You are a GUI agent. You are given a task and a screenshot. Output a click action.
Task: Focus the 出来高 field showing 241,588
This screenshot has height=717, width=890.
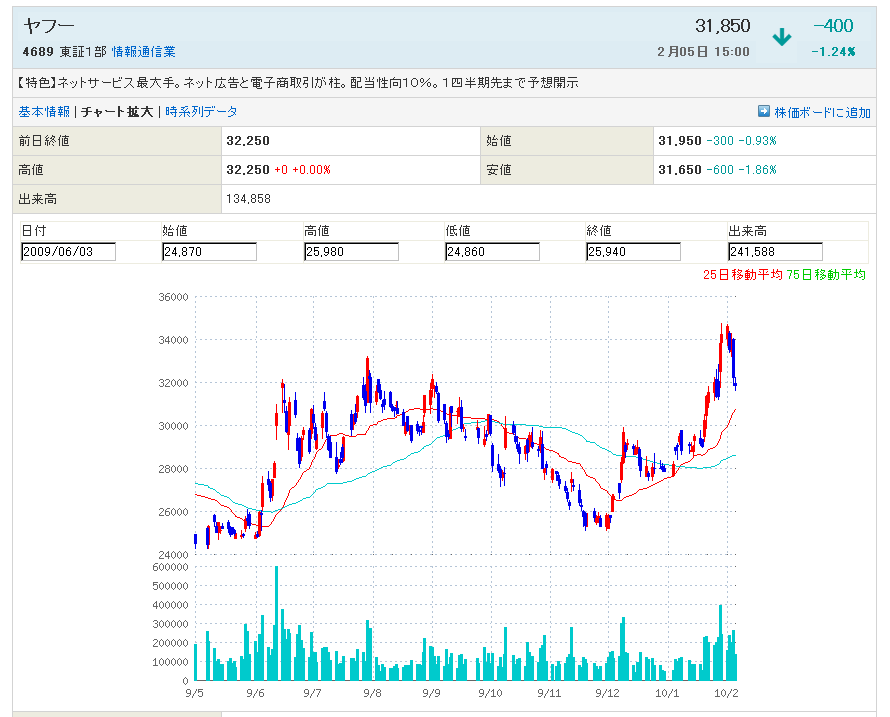pos(775,252)
